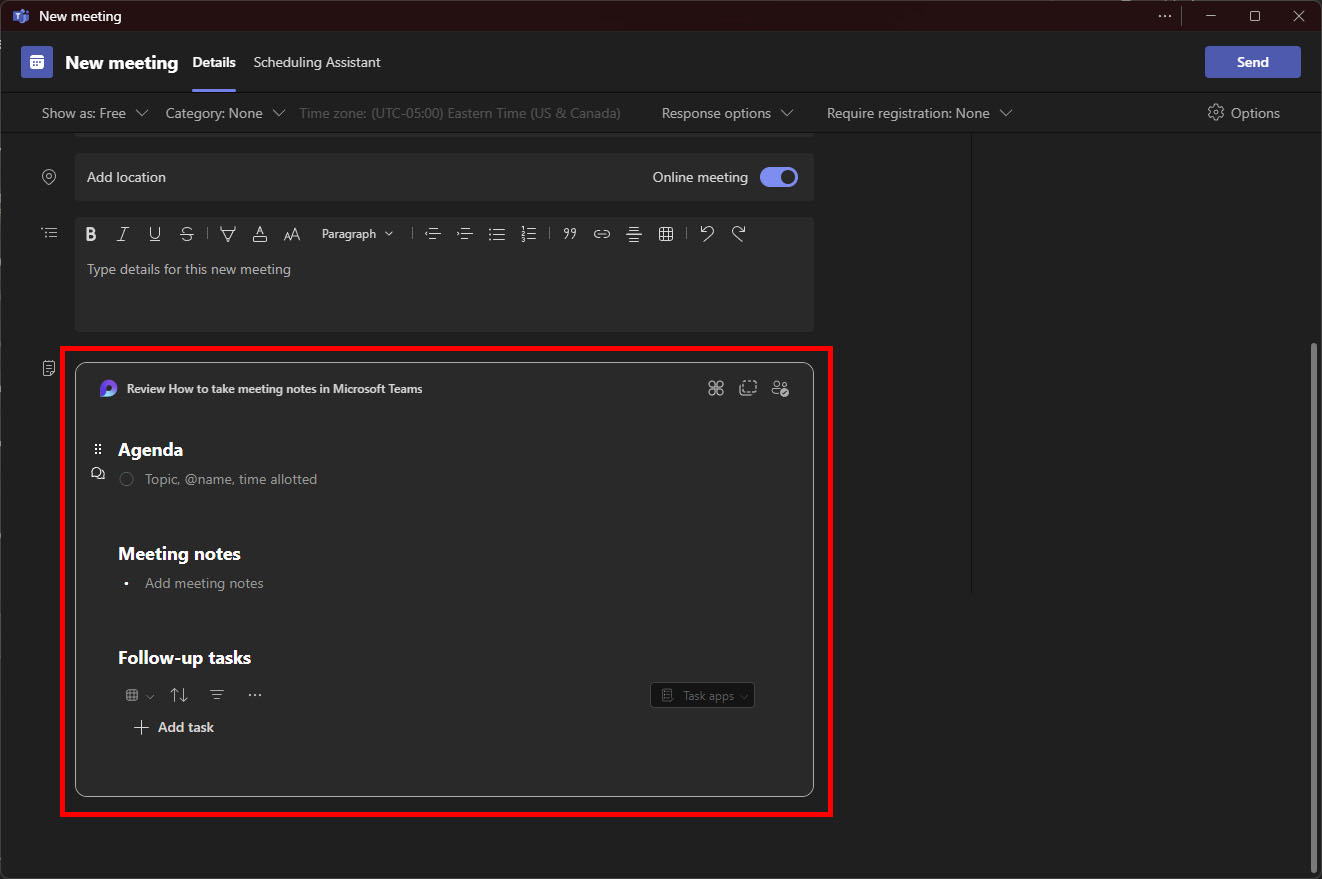Viewport: 1322px width, 879px height.
Task: Send the meeting invitation
Action: (1253, 62)
